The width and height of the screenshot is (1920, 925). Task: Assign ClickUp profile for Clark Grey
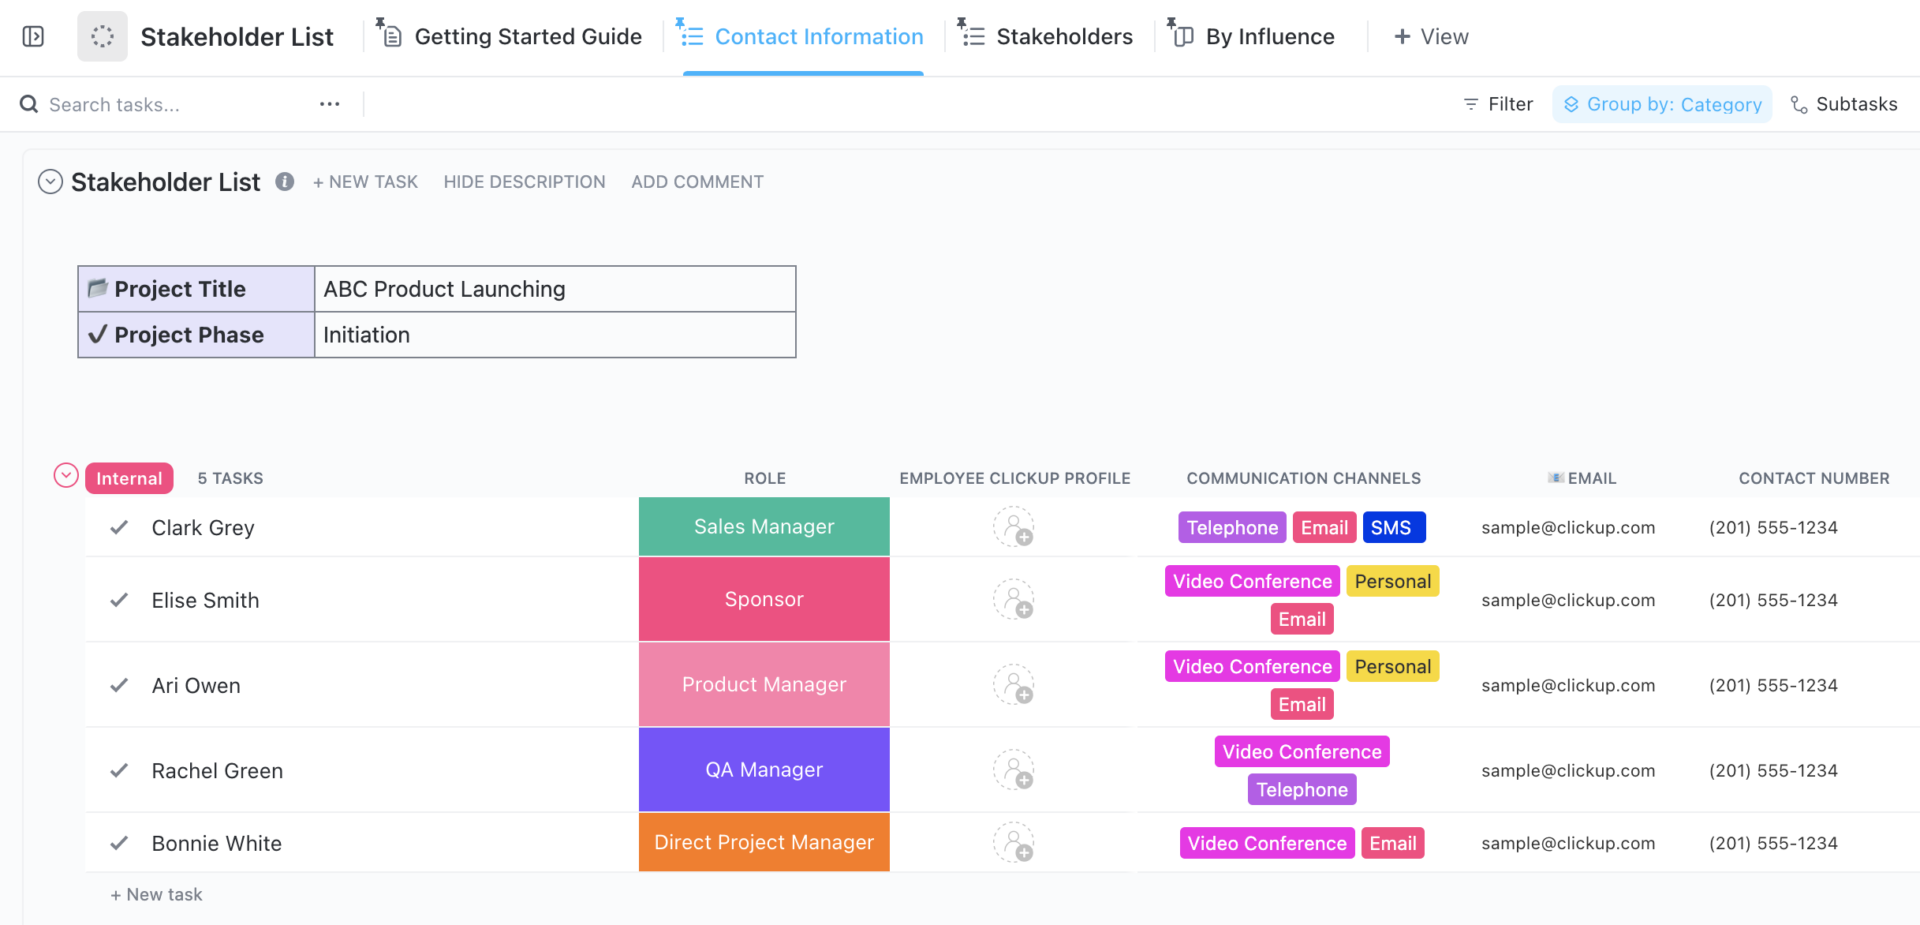point(1013,528)
